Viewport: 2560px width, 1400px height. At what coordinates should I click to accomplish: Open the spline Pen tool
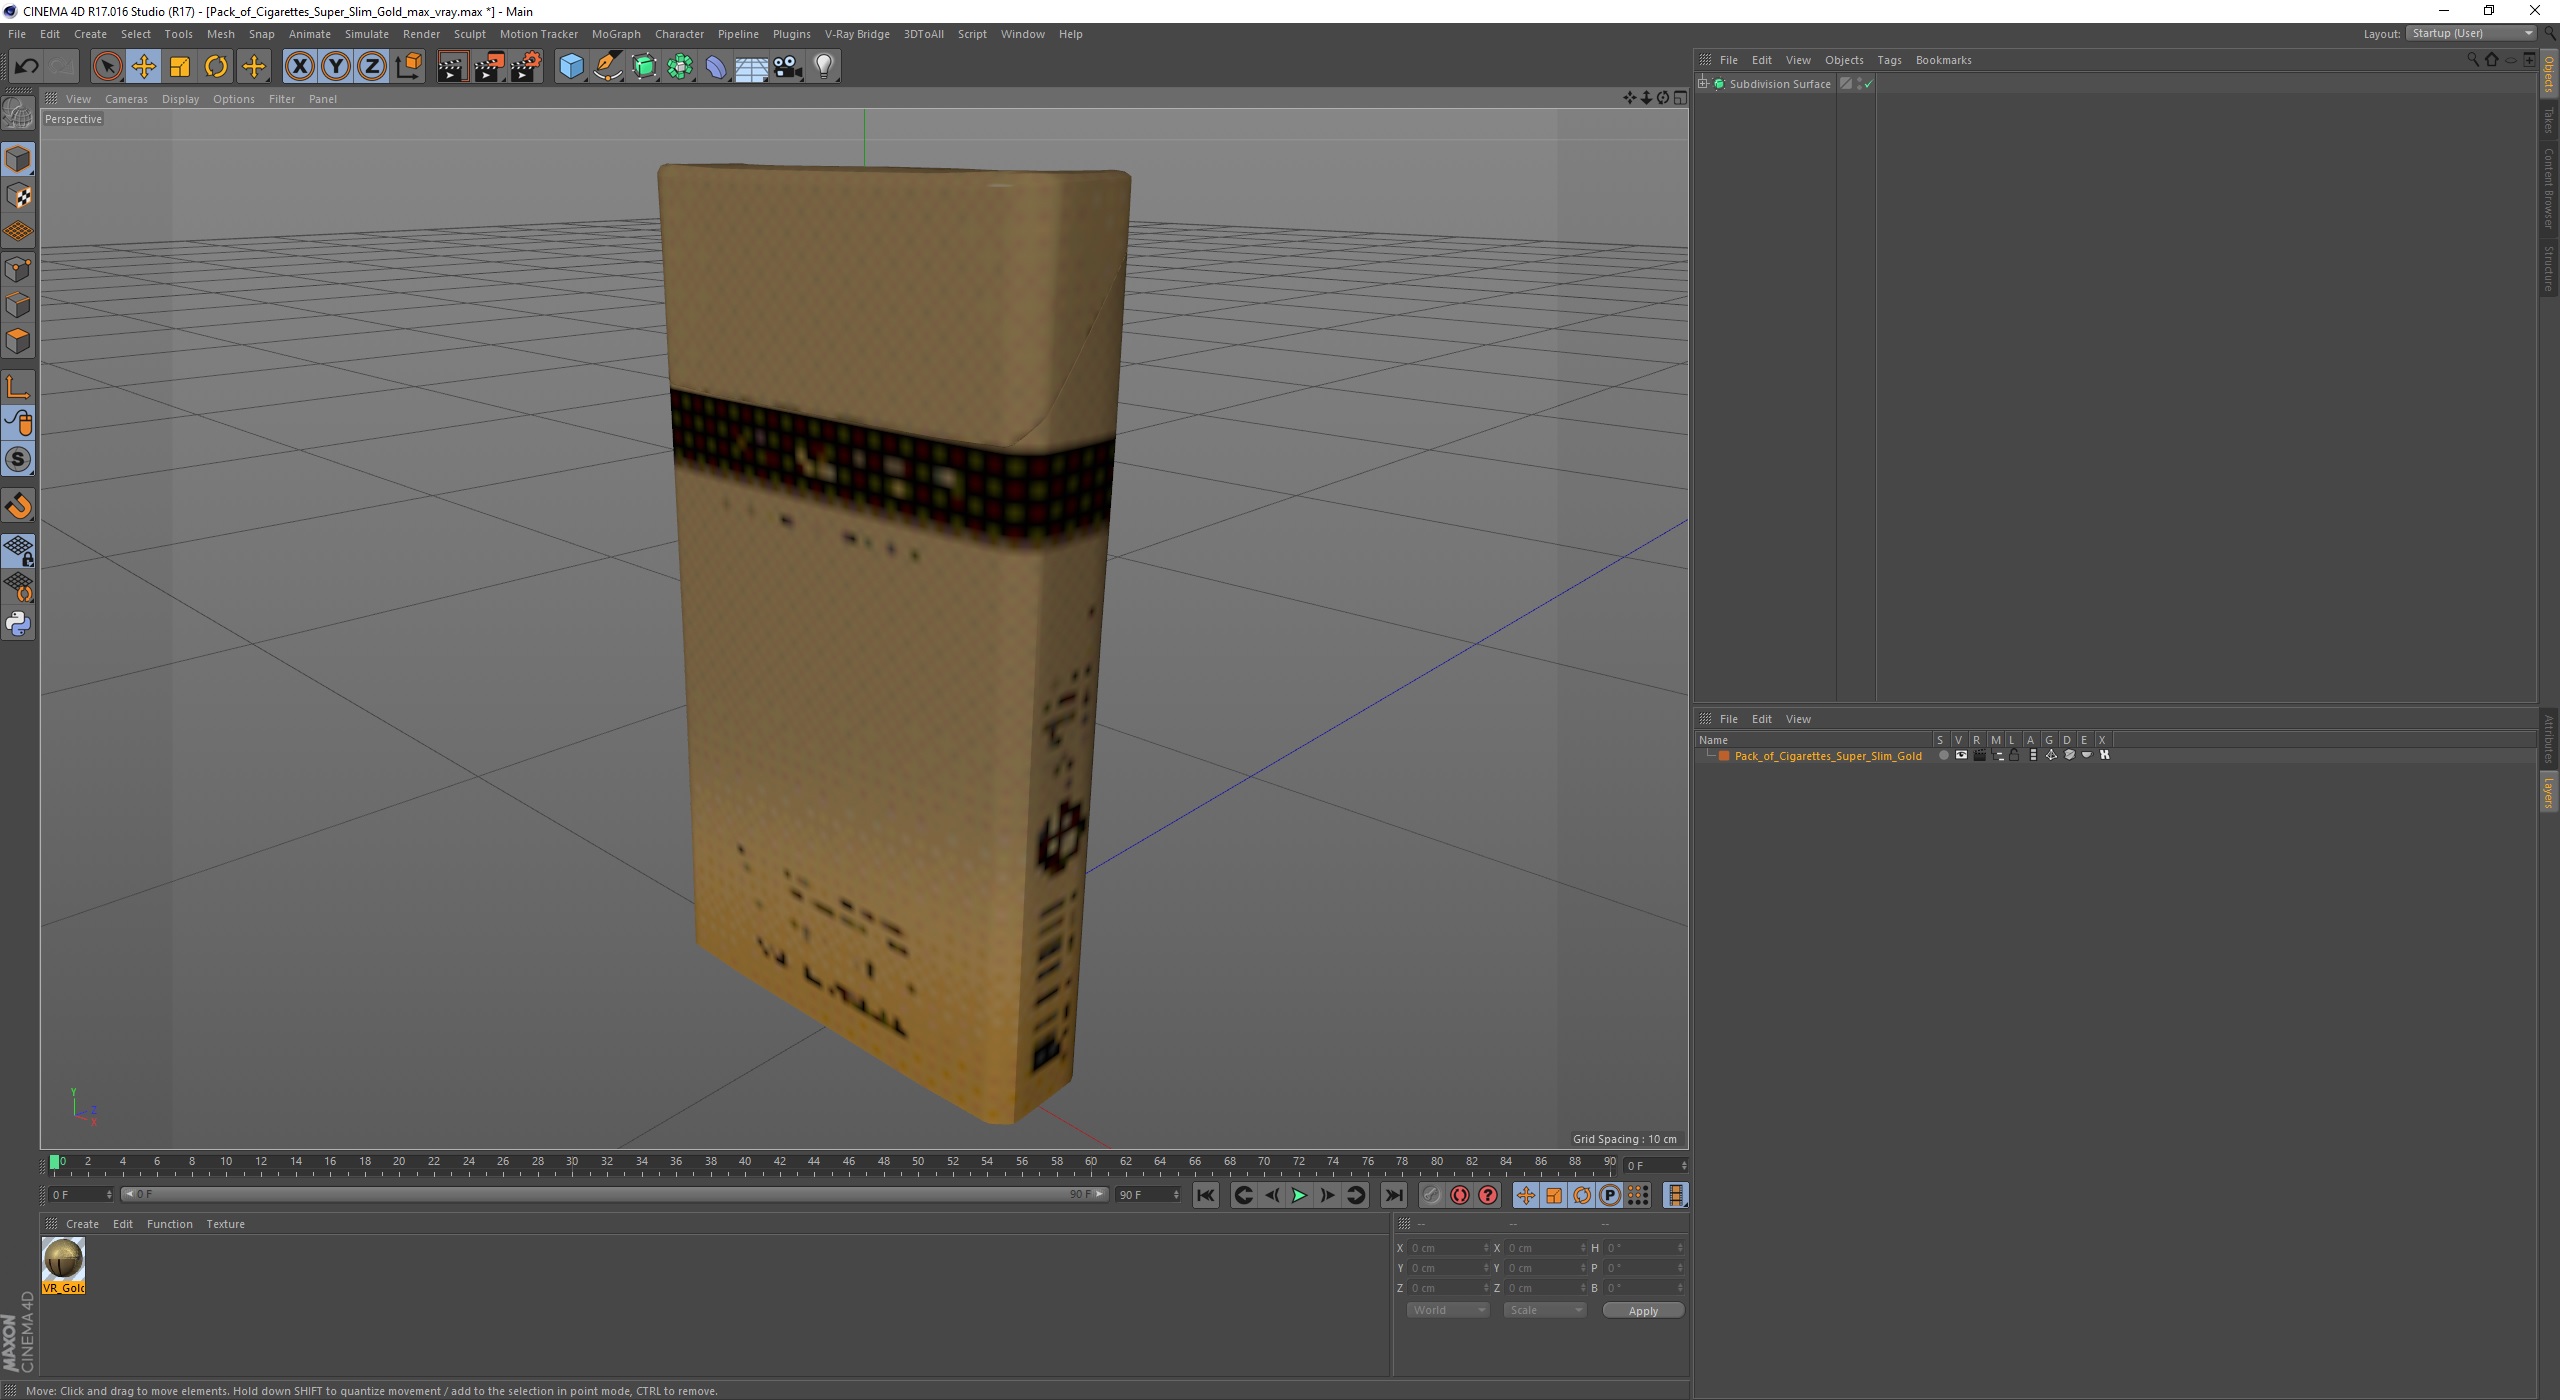click(x=608, y=67)
